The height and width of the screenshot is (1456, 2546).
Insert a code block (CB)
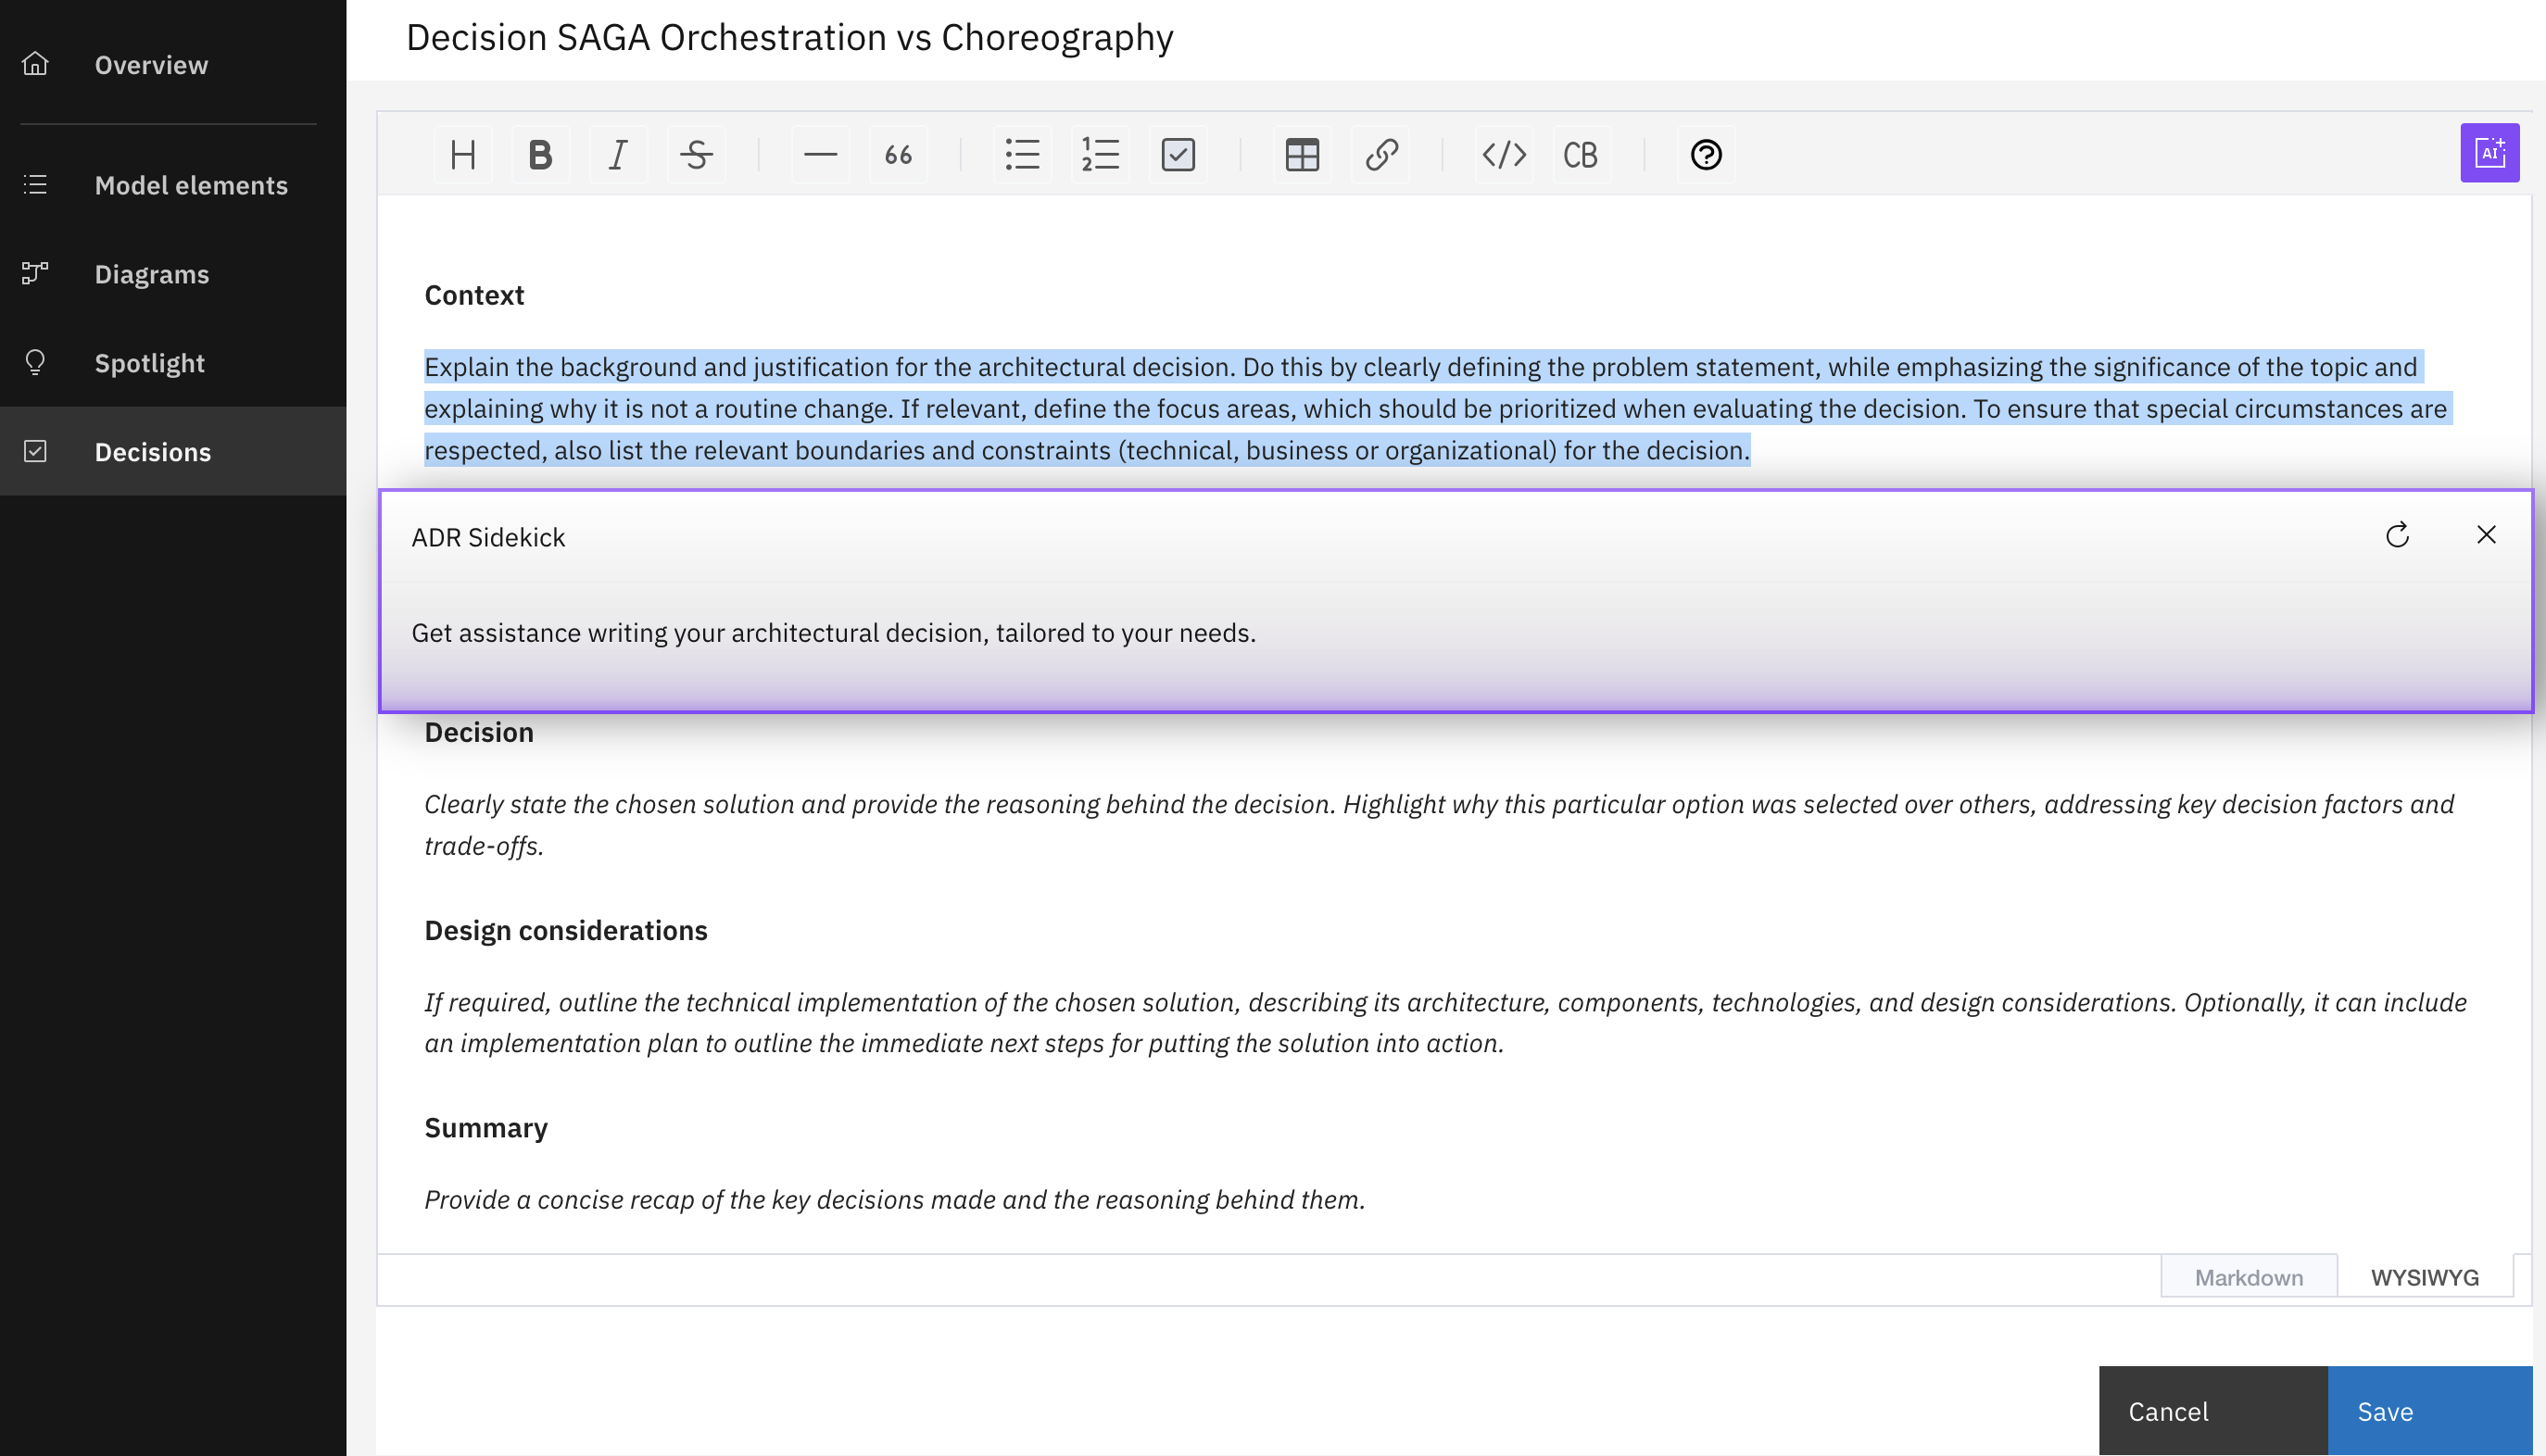click(x=1580, y=155)
